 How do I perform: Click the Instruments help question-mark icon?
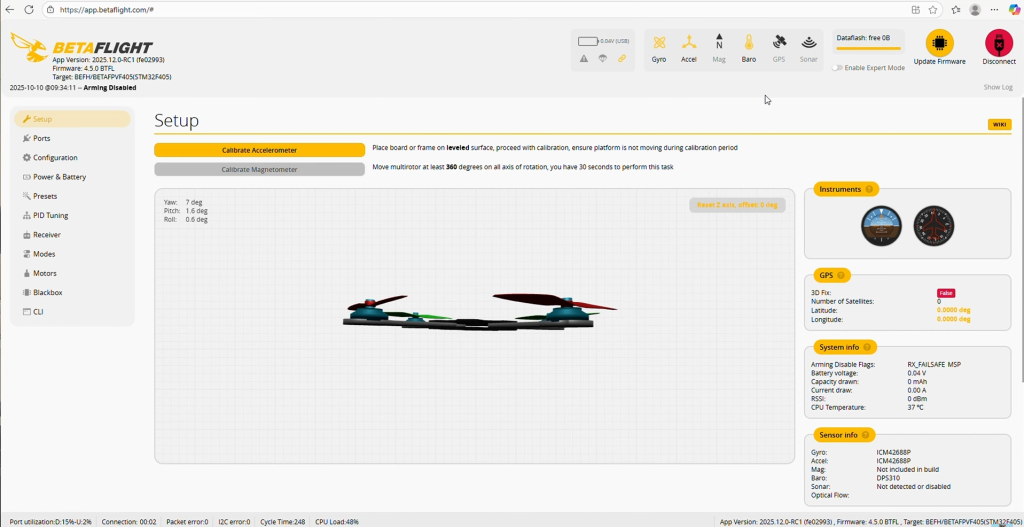click(869, 189)
